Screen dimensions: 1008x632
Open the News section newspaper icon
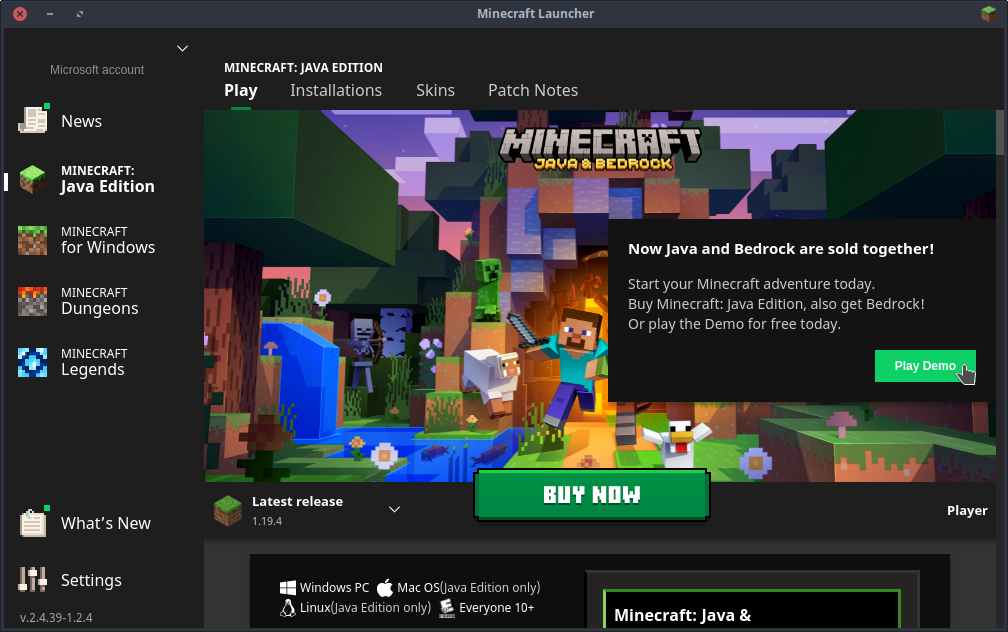[33, 120]
